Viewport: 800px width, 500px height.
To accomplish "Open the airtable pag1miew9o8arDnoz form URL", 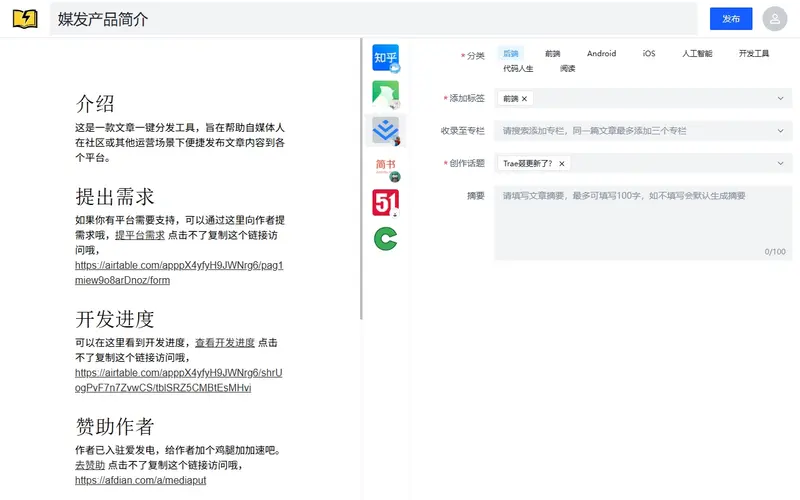I will (179, 273).
